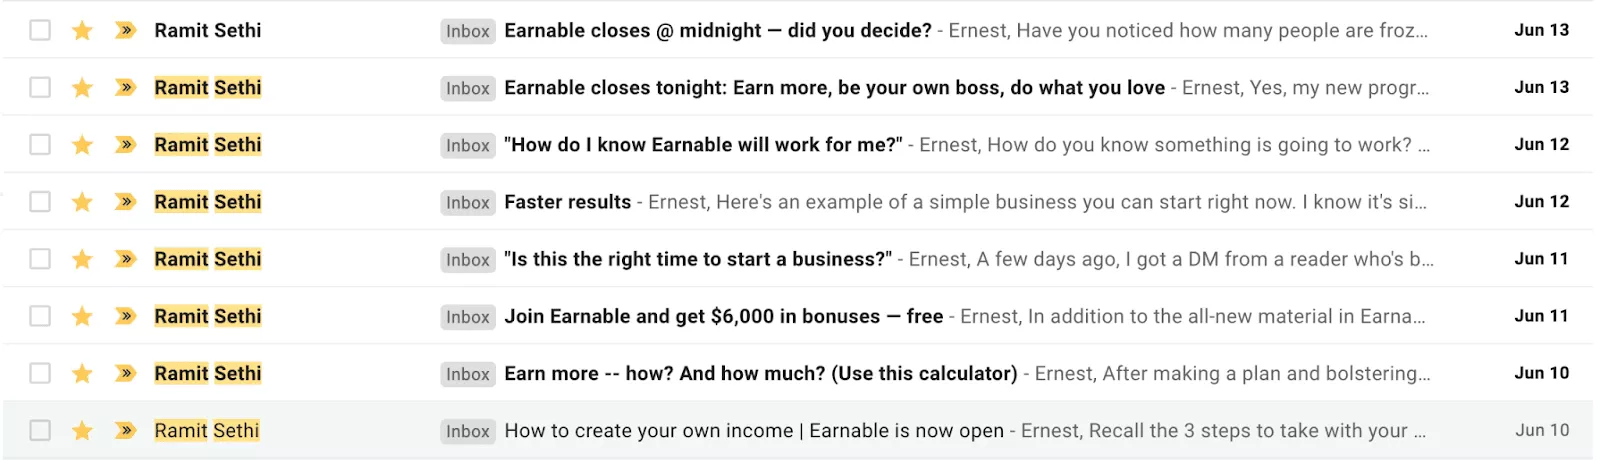Select checkbox for 'How to create your own income' email
1600x460 pixels.
pyautogui.click(x=40, y=431)
